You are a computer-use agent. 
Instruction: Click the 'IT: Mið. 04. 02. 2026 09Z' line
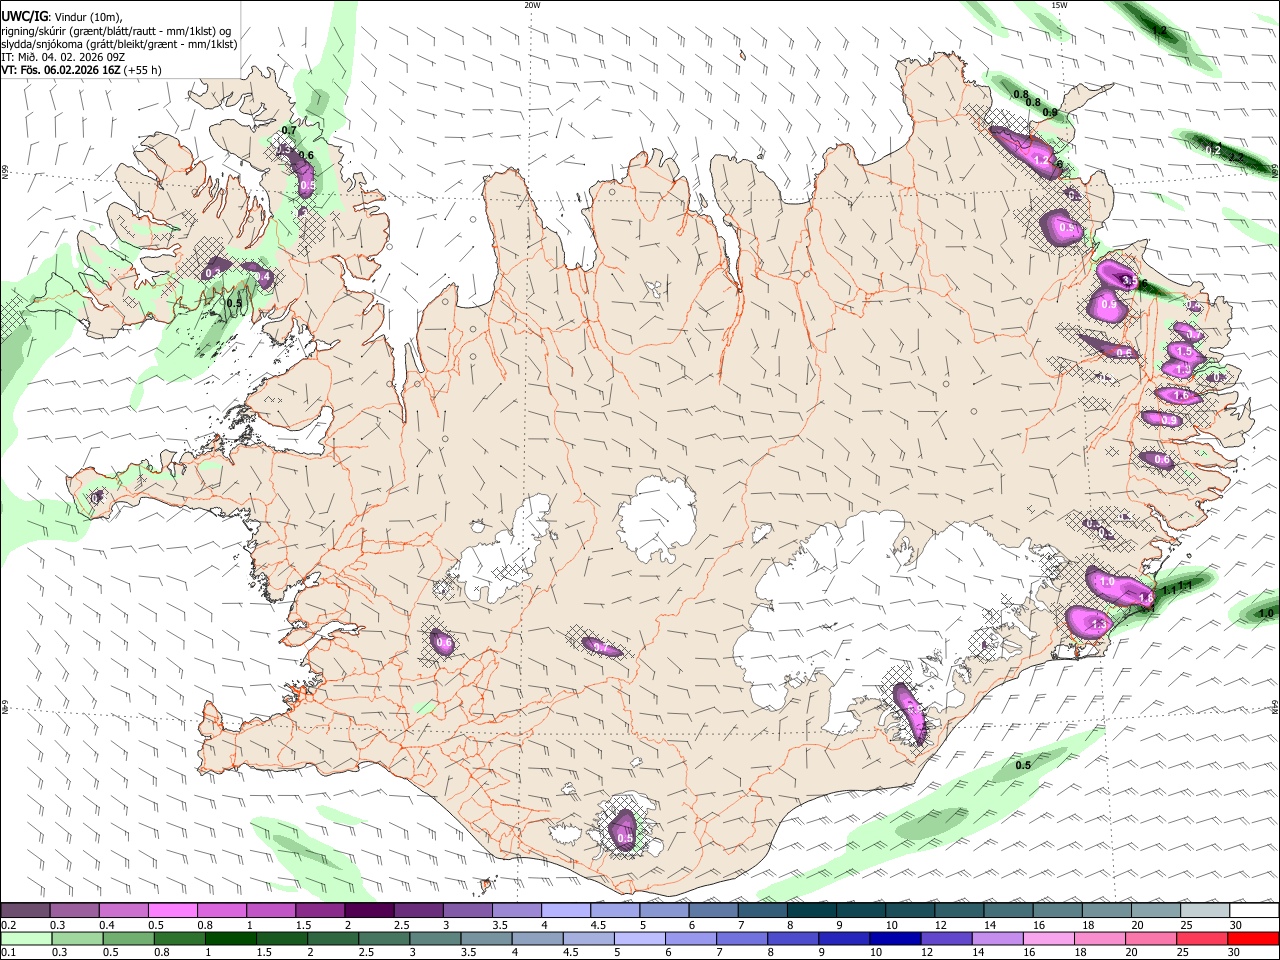click(63, 57)
